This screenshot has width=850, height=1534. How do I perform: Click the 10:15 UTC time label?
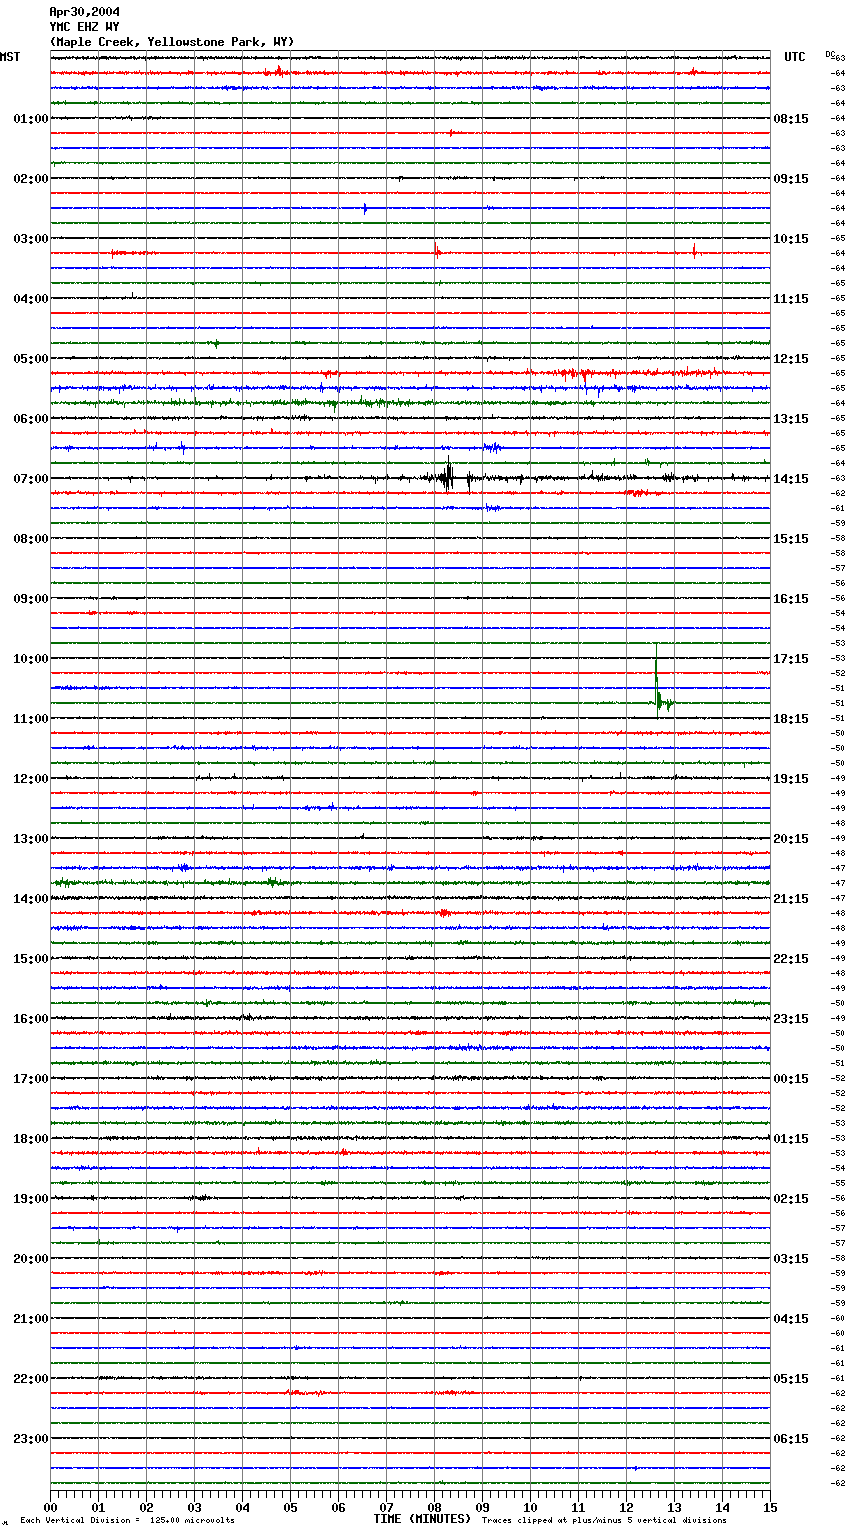(791, 238)
